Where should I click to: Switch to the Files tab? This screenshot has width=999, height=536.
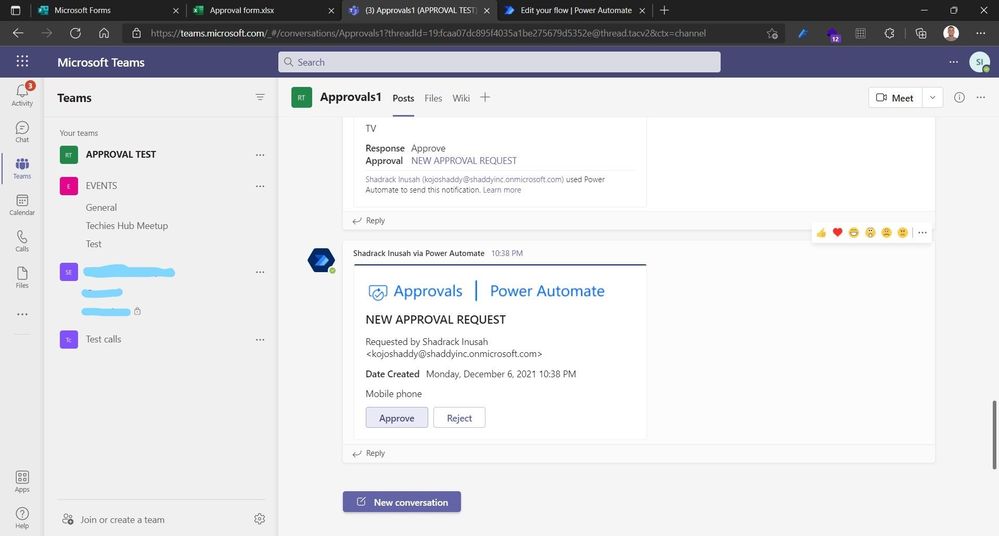(x=433, y=98)
